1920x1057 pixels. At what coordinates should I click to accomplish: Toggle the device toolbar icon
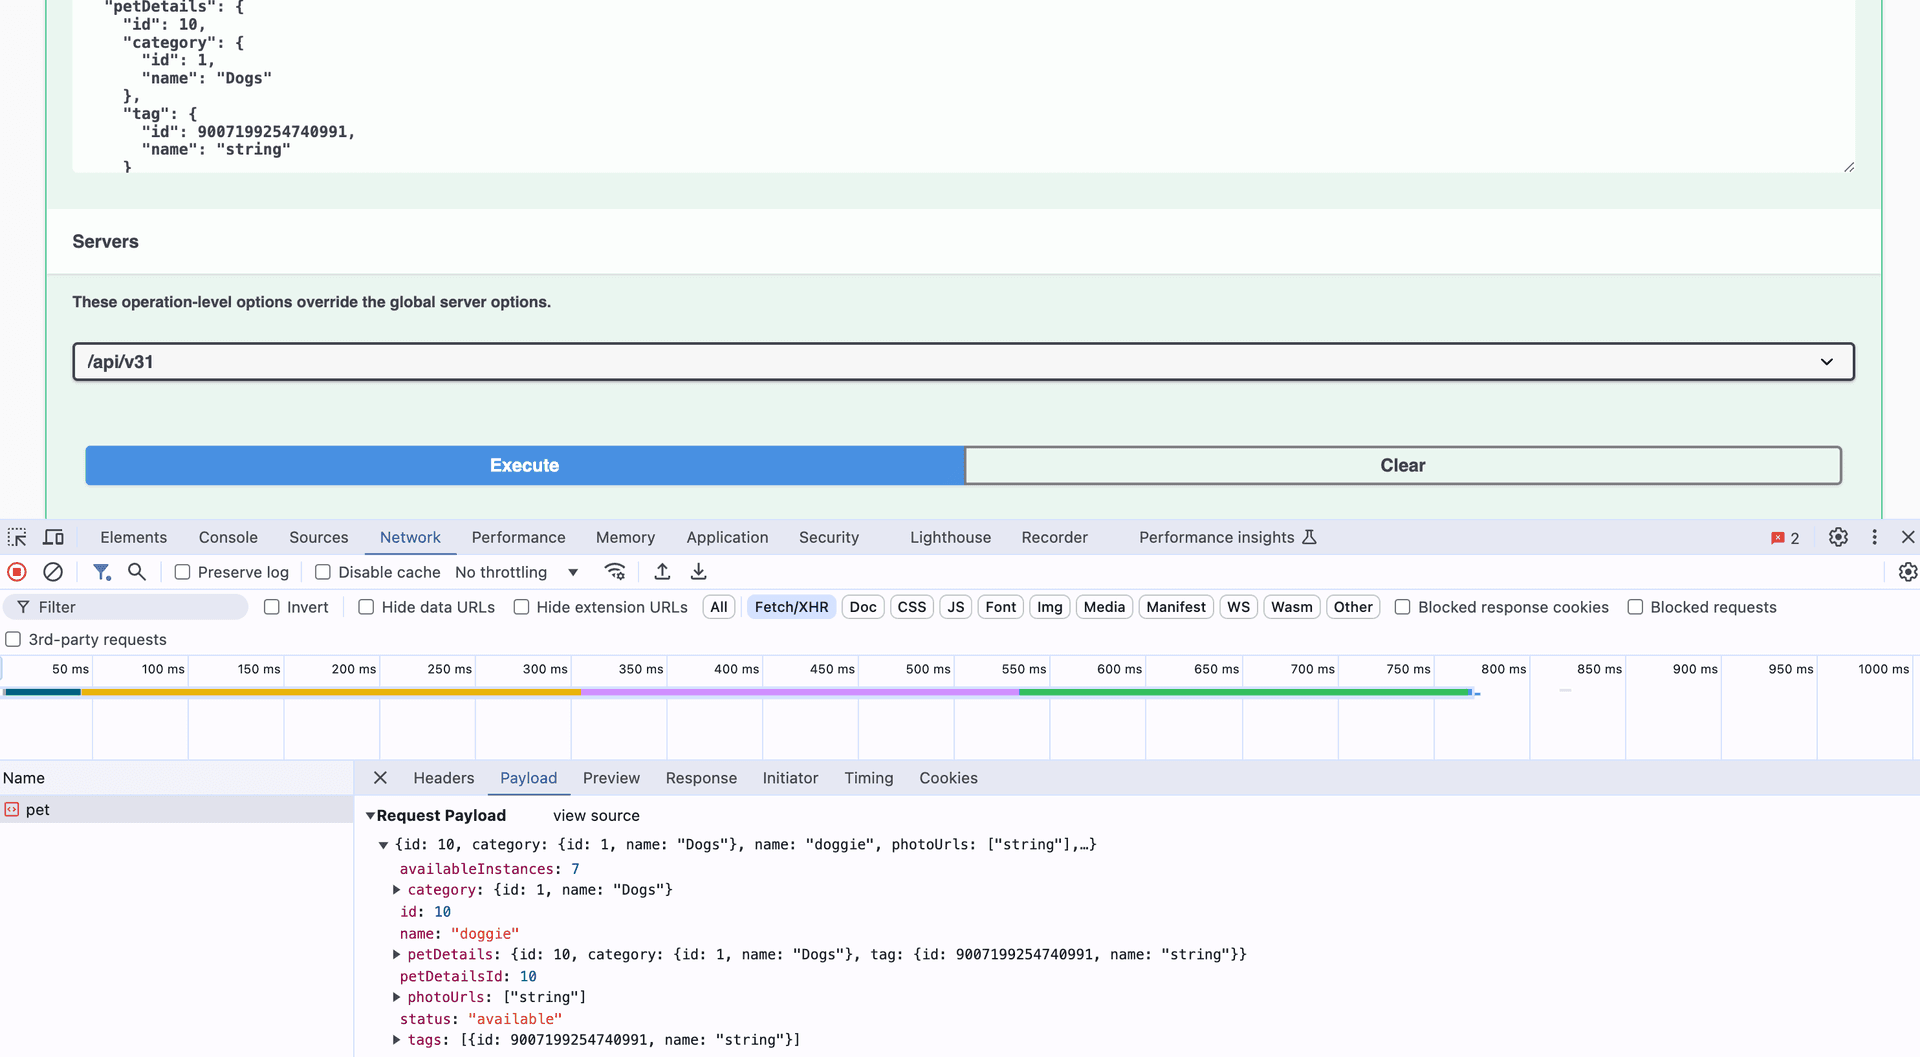[54, 538]
